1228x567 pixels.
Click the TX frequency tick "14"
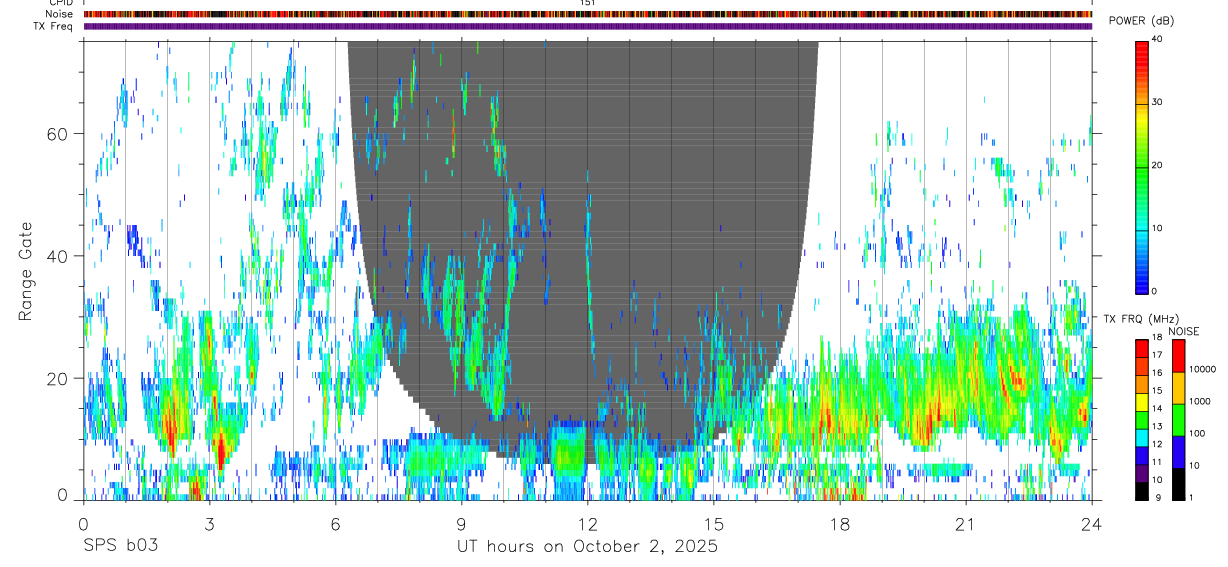(x=1159, y=408)
